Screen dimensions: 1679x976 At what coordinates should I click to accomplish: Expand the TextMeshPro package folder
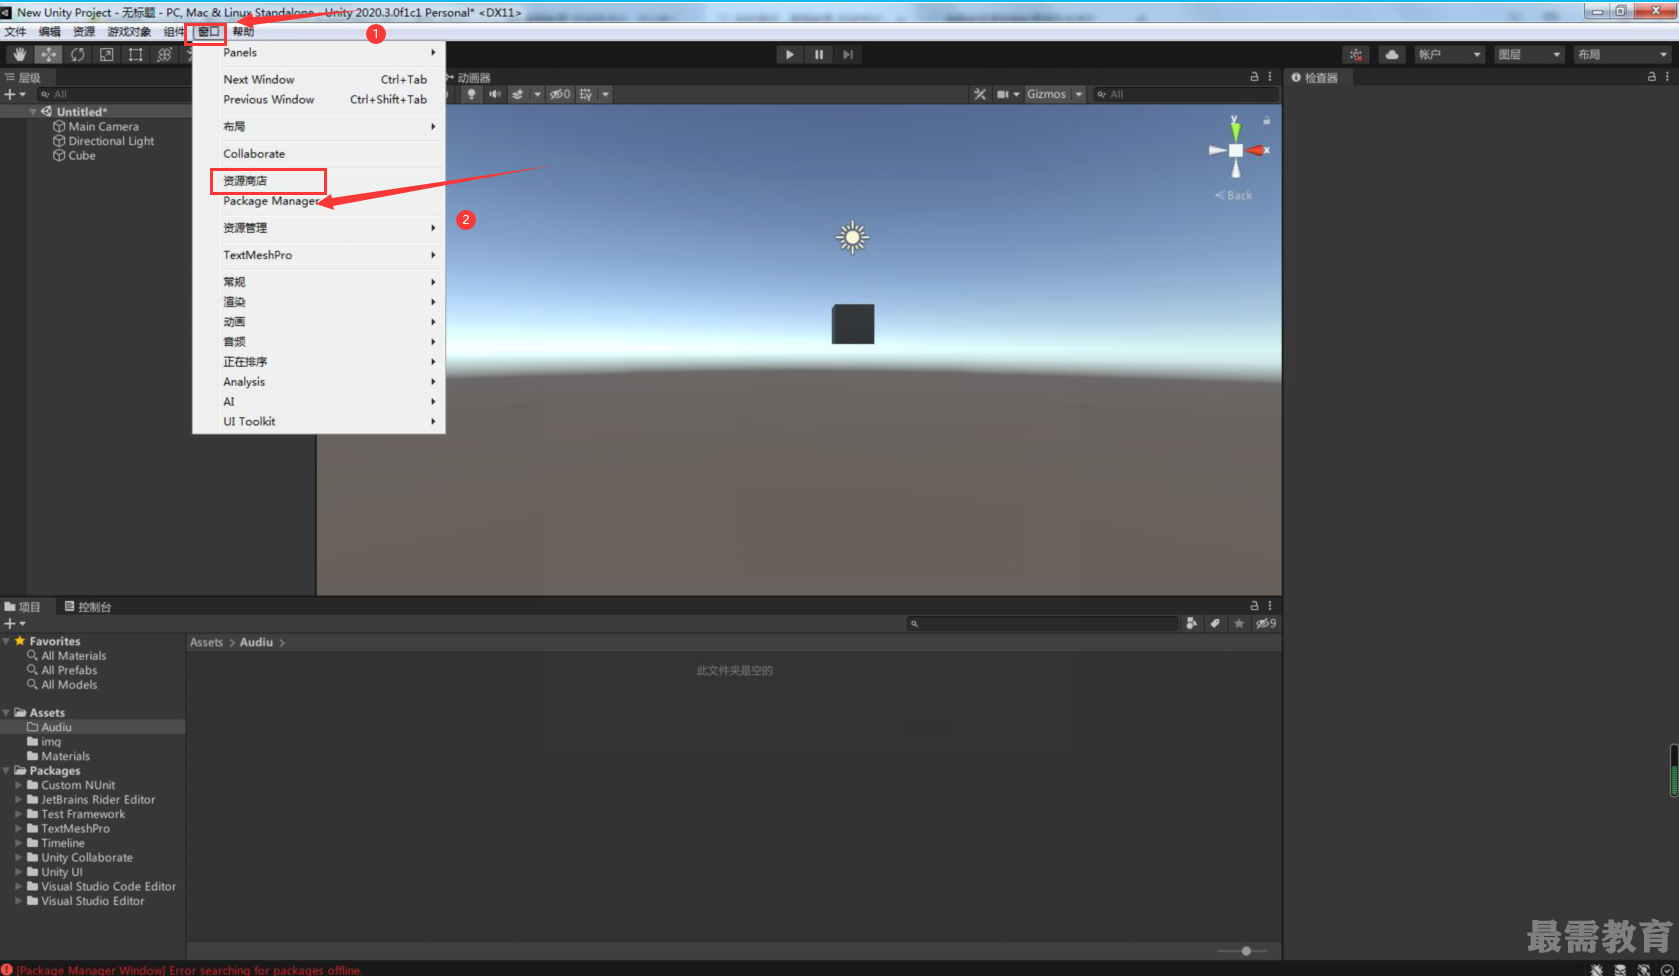[19, 828]
